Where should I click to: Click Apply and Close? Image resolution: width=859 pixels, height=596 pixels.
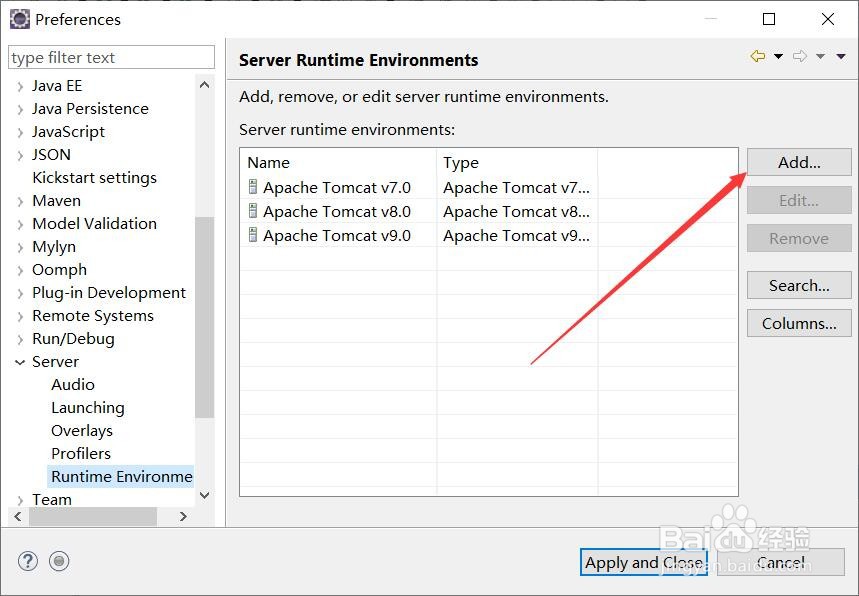[644, 562]
